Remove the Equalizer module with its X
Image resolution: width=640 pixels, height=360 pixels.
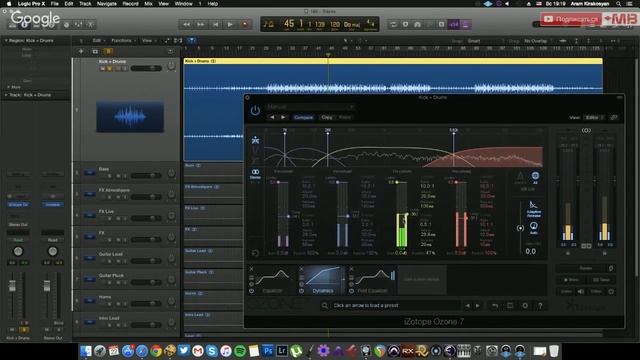coord(251,269)
